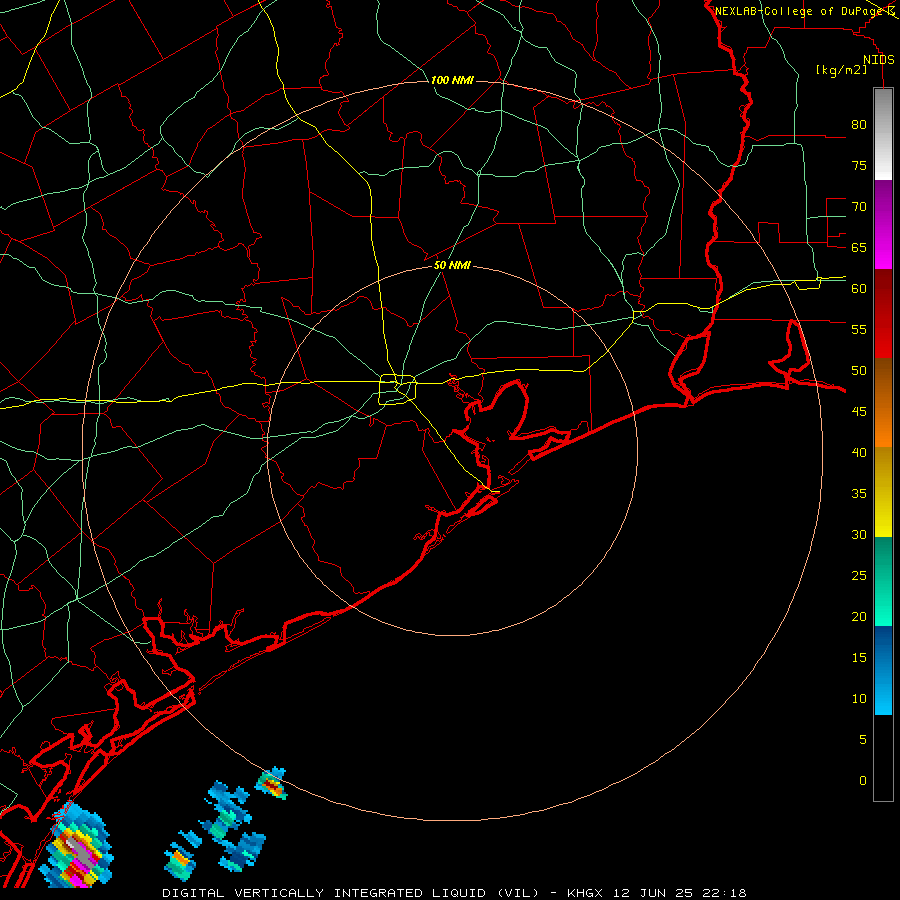This screenshot has width=900, height=900.
Task: Click the 10 value on the color scale
Action: (859, 699)
